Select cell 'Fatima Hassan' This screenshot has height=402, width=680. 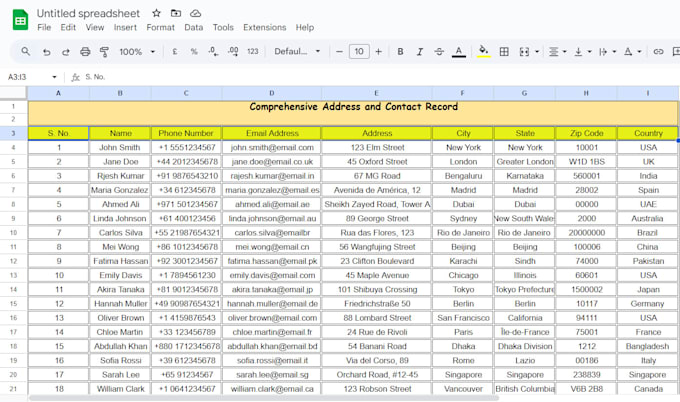[120, 261]
